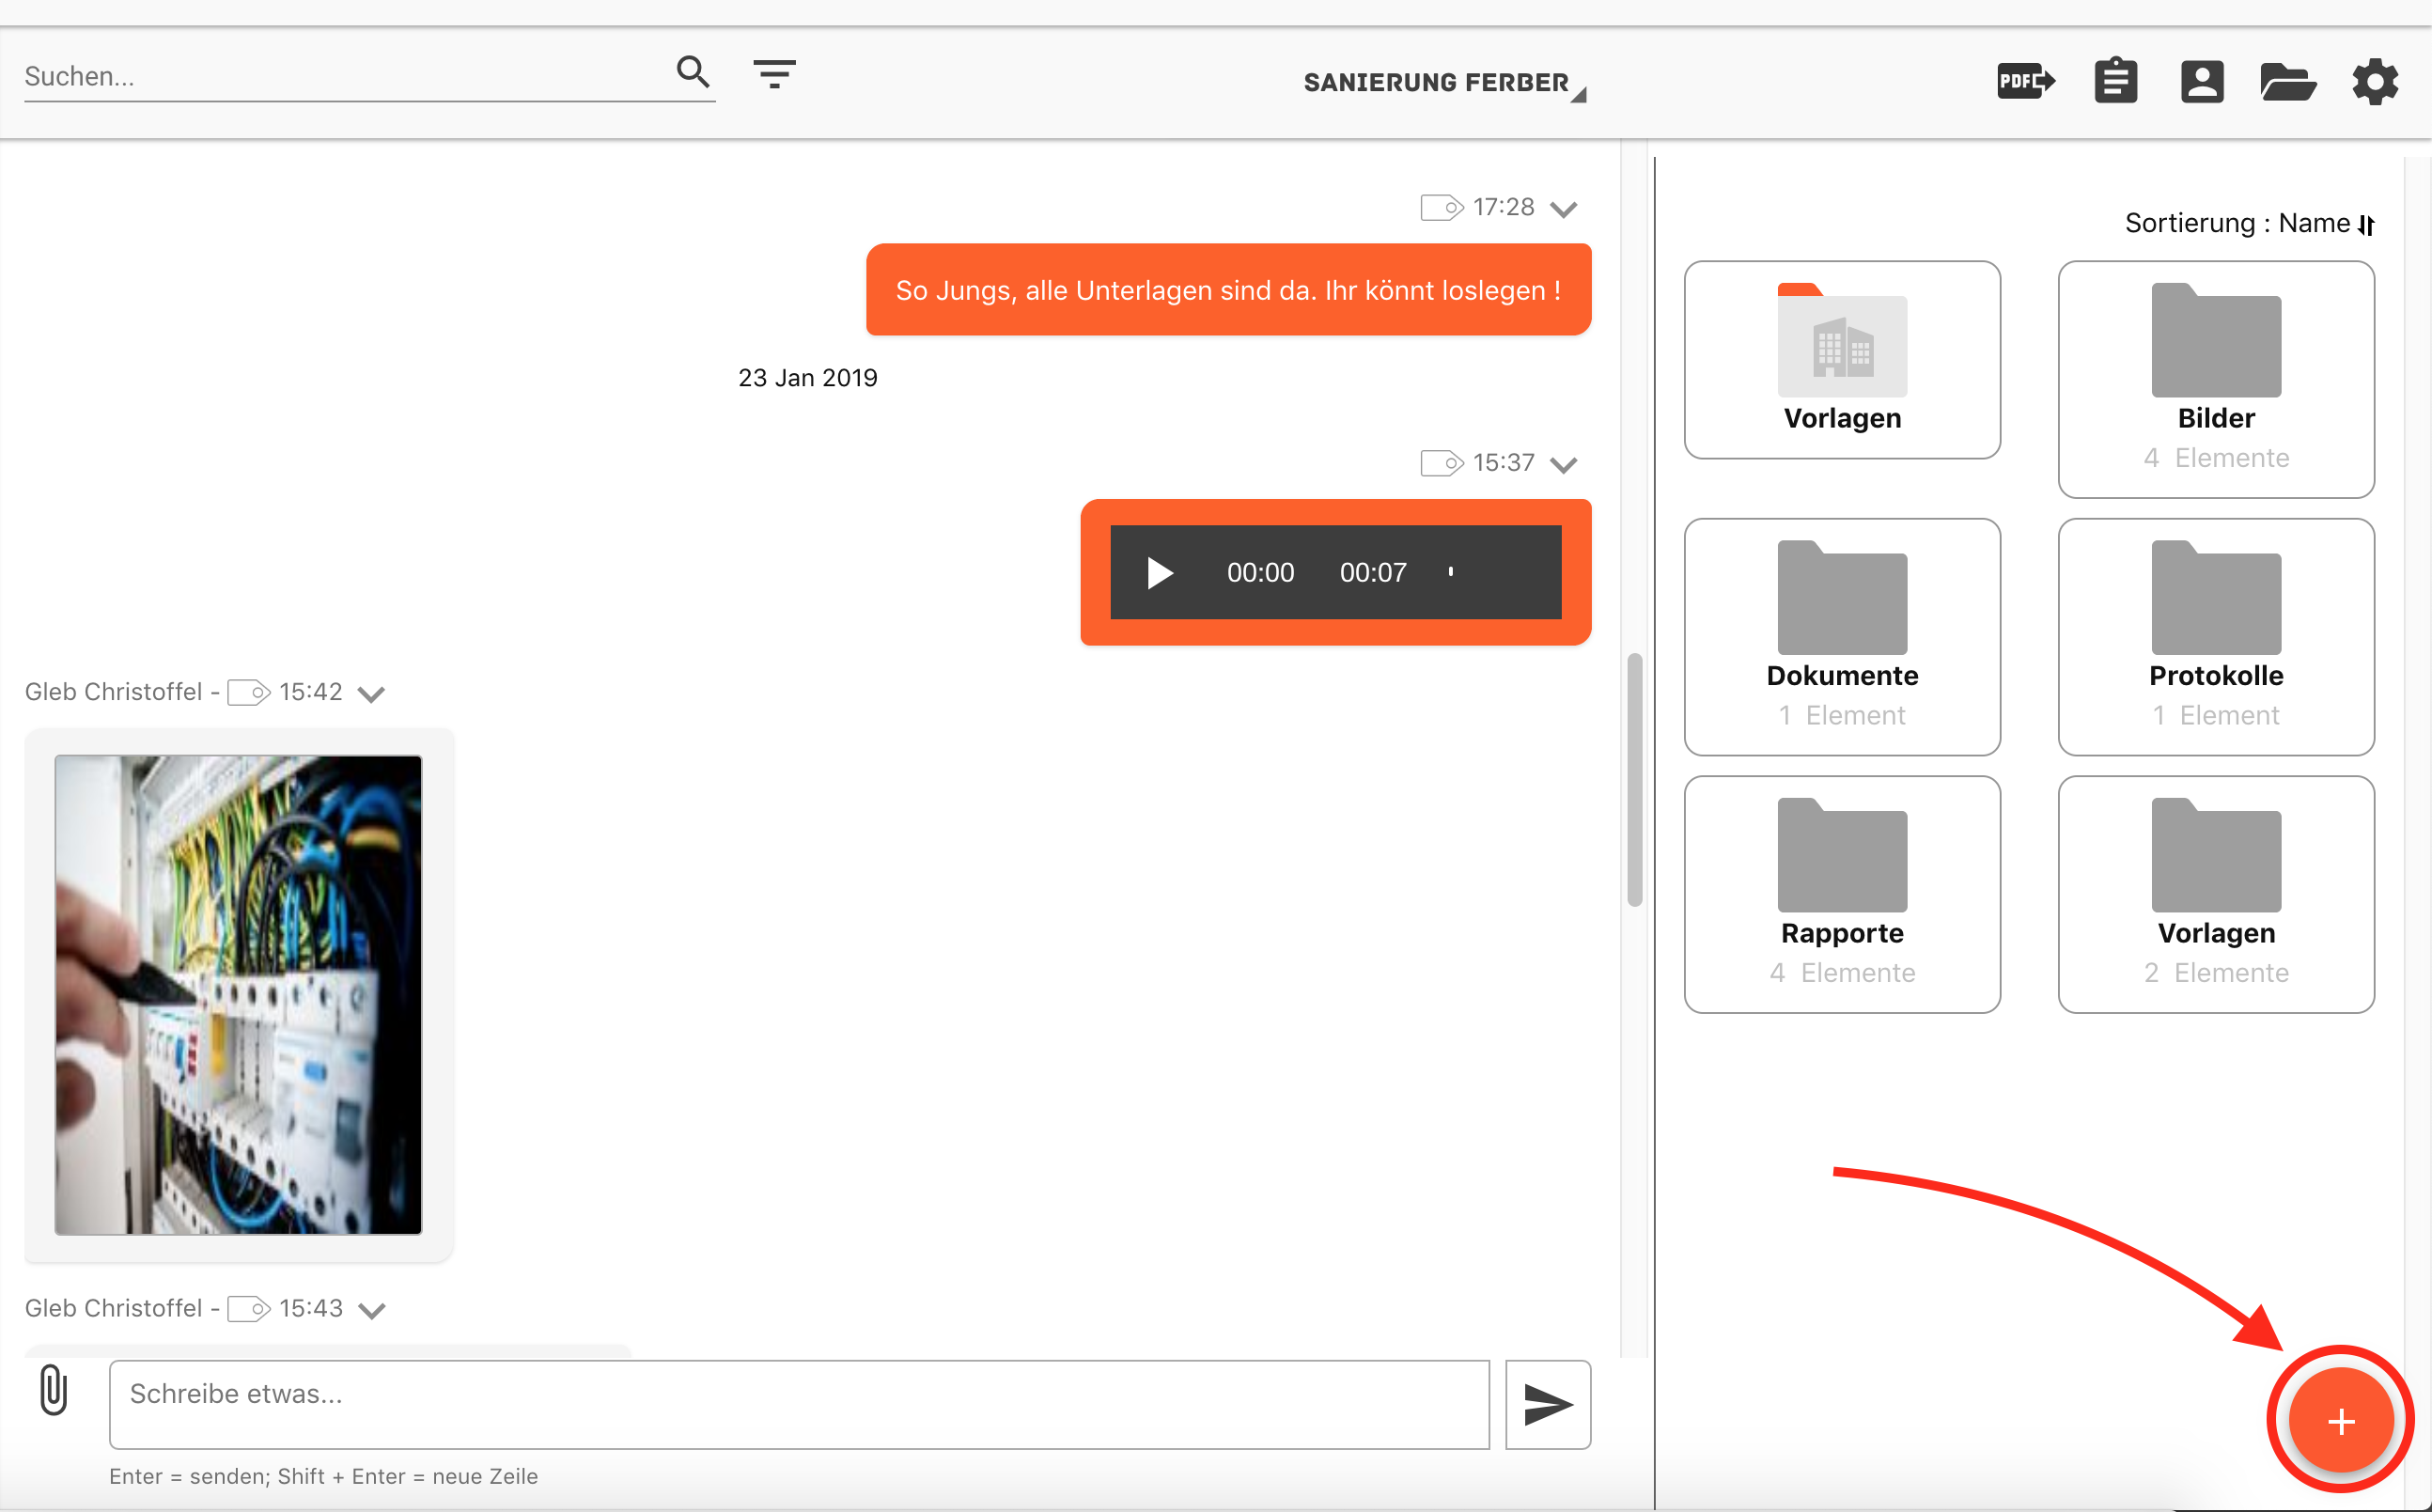Attach a file with the paperclip
2432x1512 pixels.
click(53, 1391)
